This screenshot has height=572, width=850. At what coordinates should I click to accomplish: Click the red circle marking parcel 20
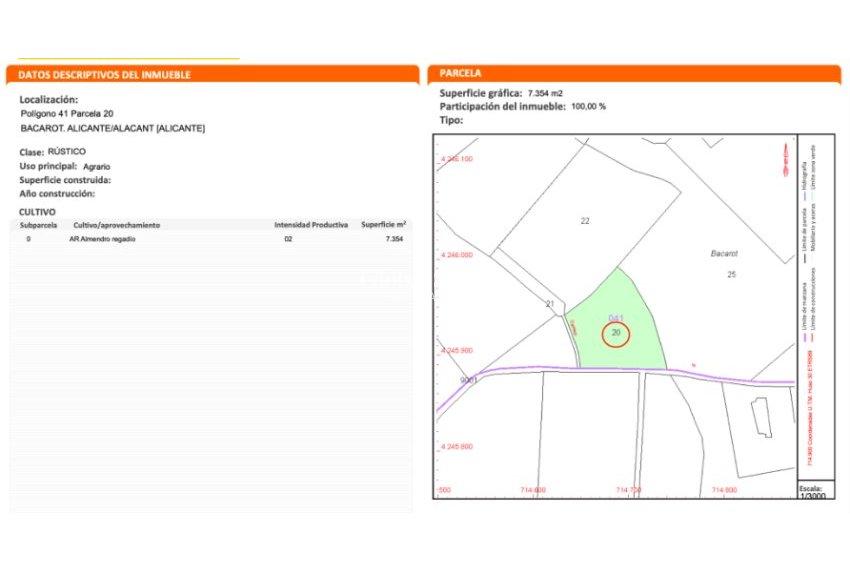[x=617, y=333]
